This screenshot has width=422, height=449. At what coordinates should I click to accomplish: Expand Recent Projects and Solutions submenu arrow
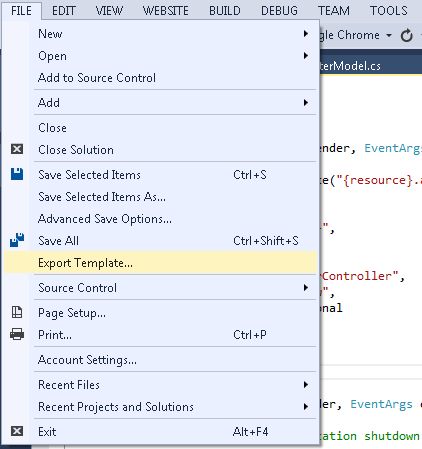tap(306, 407)
